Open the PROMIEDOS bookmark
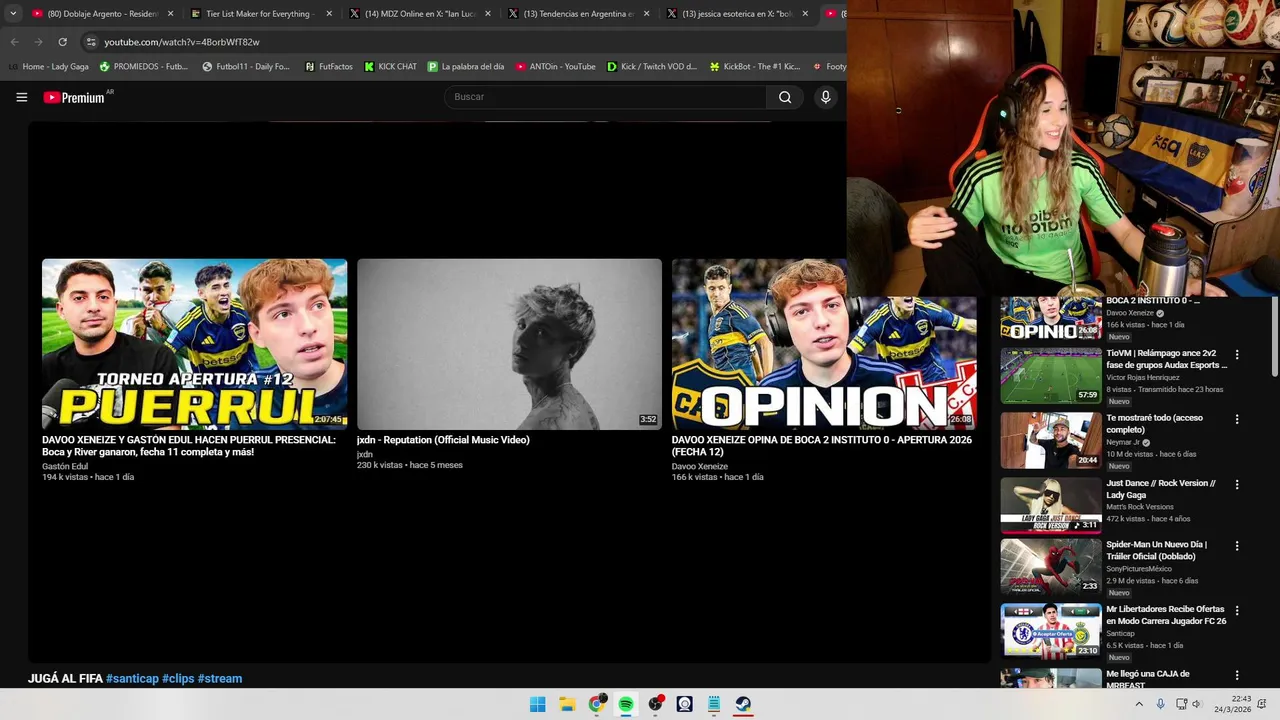 tap(143, 67)
